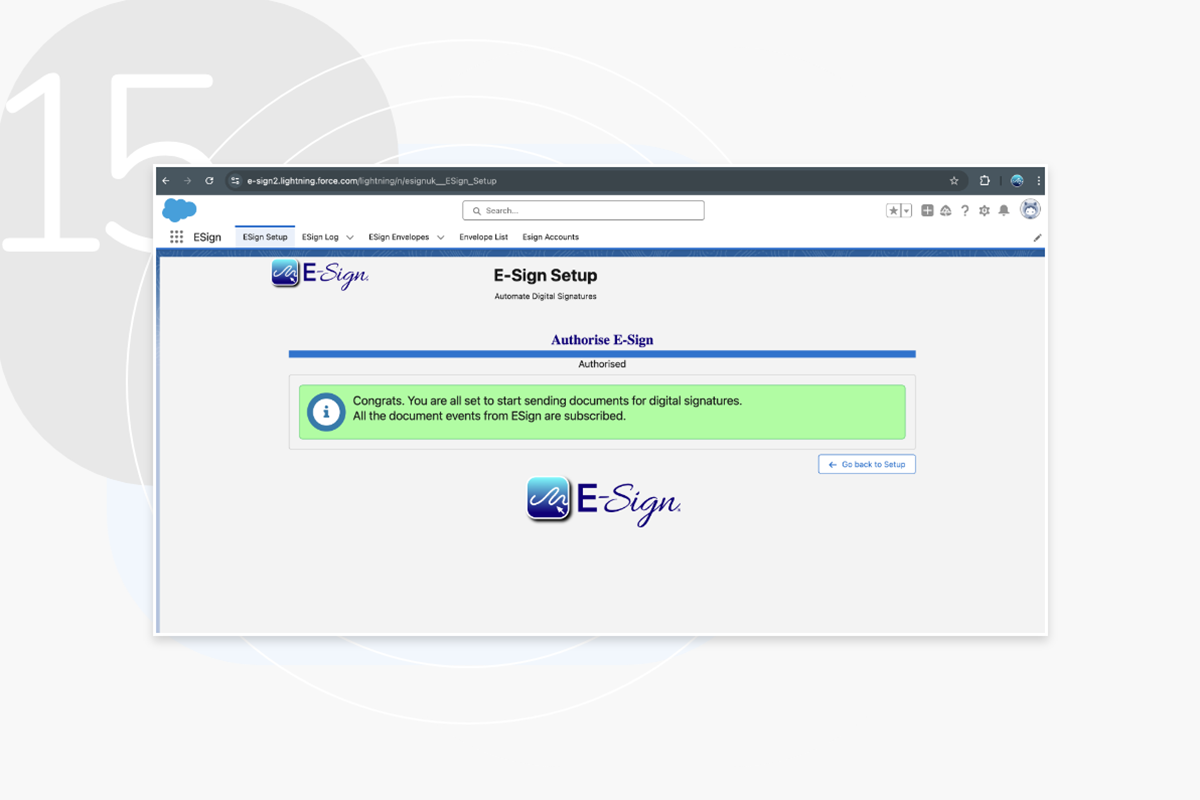
Task: Click the Salesforce cloud logo
Action: tap(179, 210)
